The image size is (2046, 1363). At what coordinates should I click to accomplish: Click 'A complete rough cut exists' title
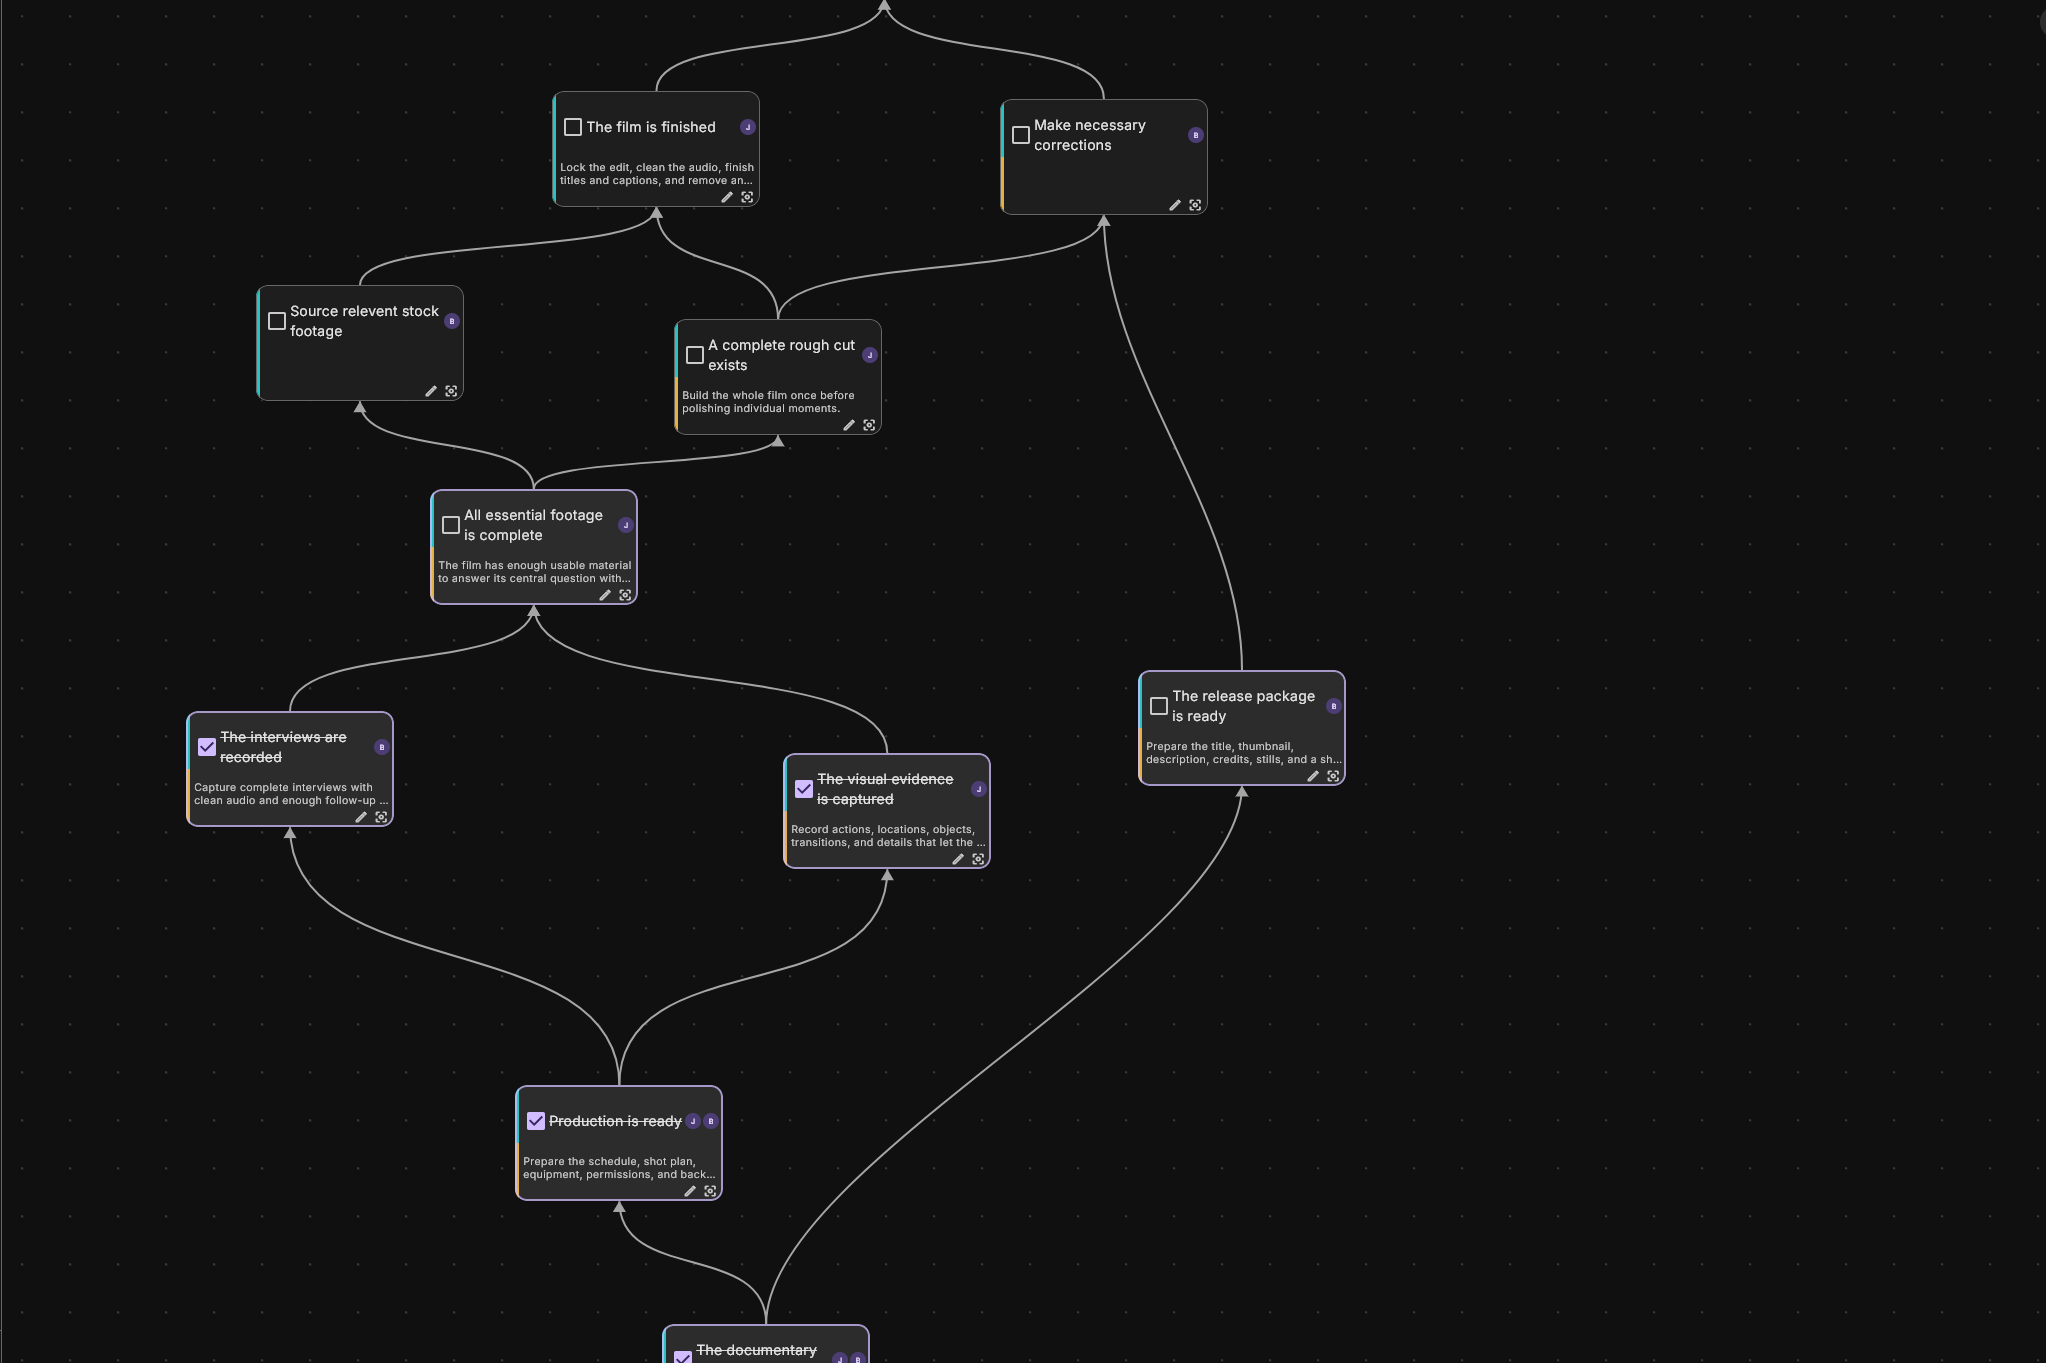pos(782,355)
